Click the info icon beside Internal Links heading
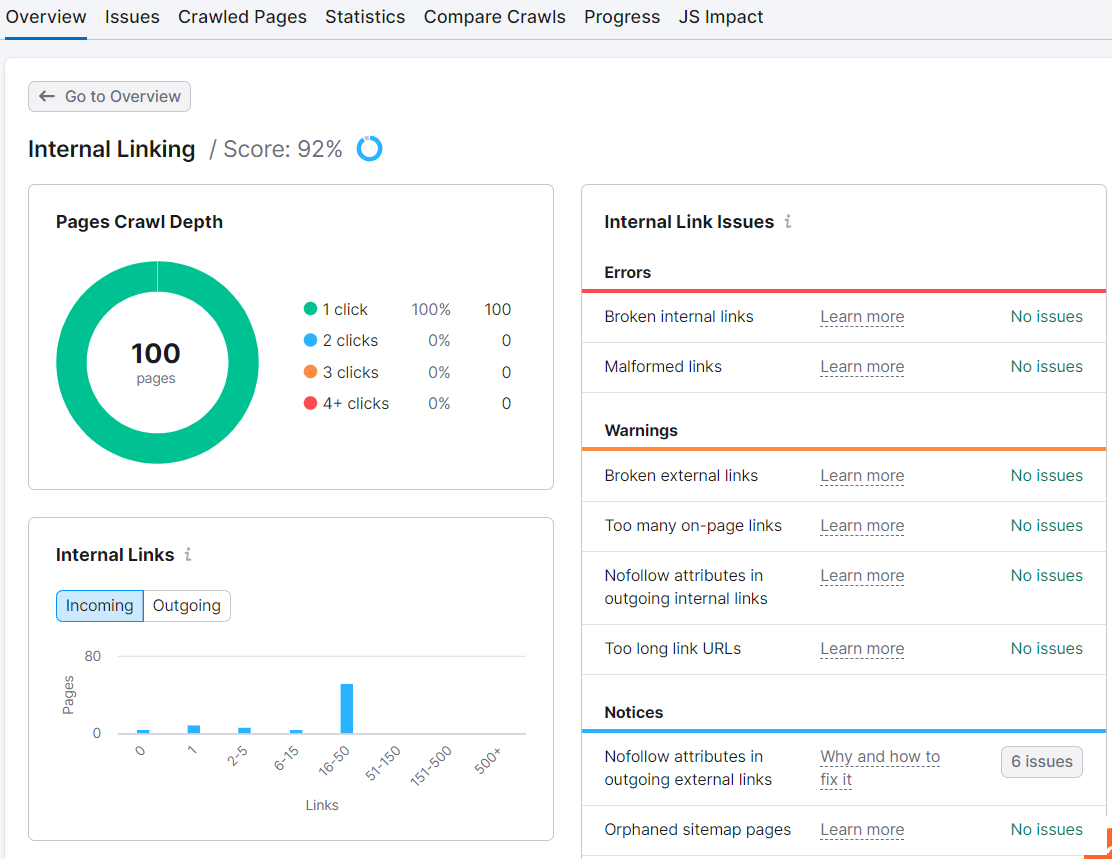Viewport: 1112px width, 859px height. pyautogui.click(x=188, y=555)
